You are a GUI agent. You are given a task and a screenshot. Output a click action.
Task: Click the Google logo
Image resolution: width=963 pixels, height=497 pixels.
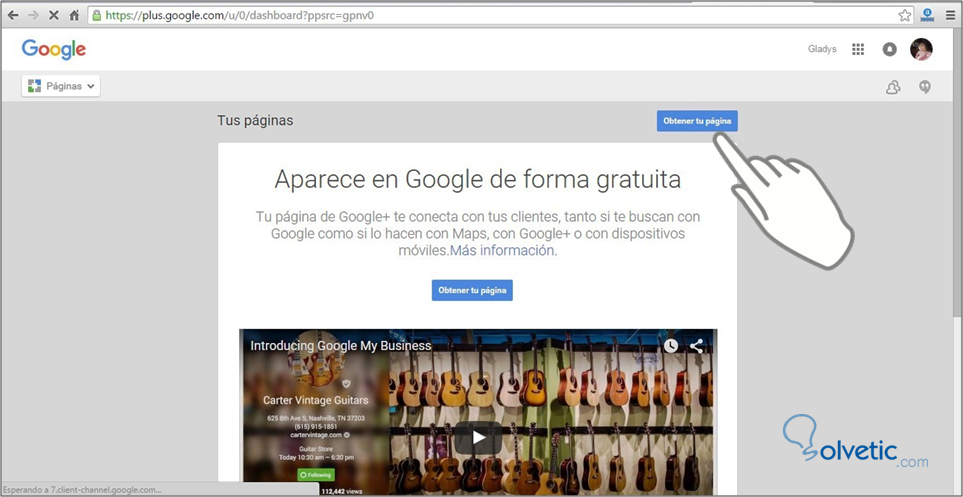[54, 49]
